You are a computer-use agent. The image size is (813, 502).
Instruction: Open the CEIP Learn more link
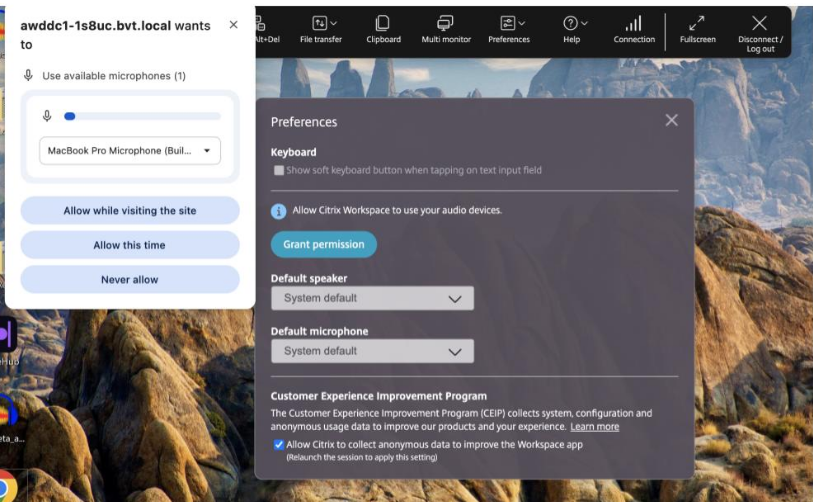(x=595, y=427)
